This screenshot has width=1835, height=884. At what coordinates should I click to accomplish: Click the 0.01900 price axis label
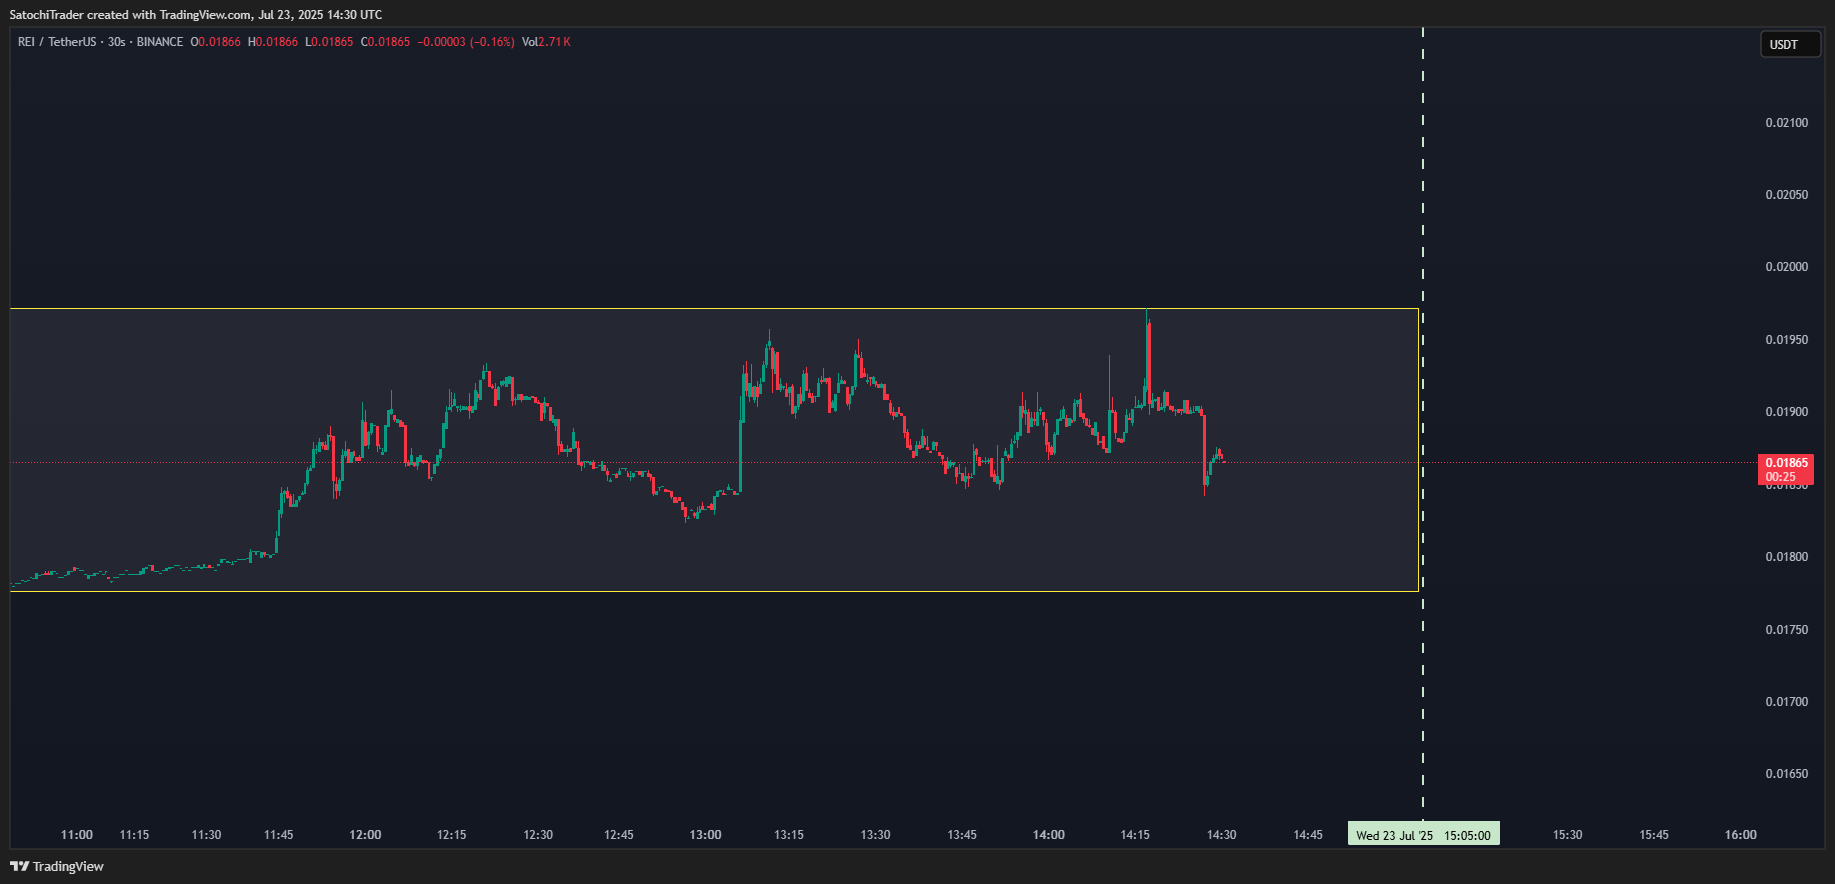(1786, 412)
